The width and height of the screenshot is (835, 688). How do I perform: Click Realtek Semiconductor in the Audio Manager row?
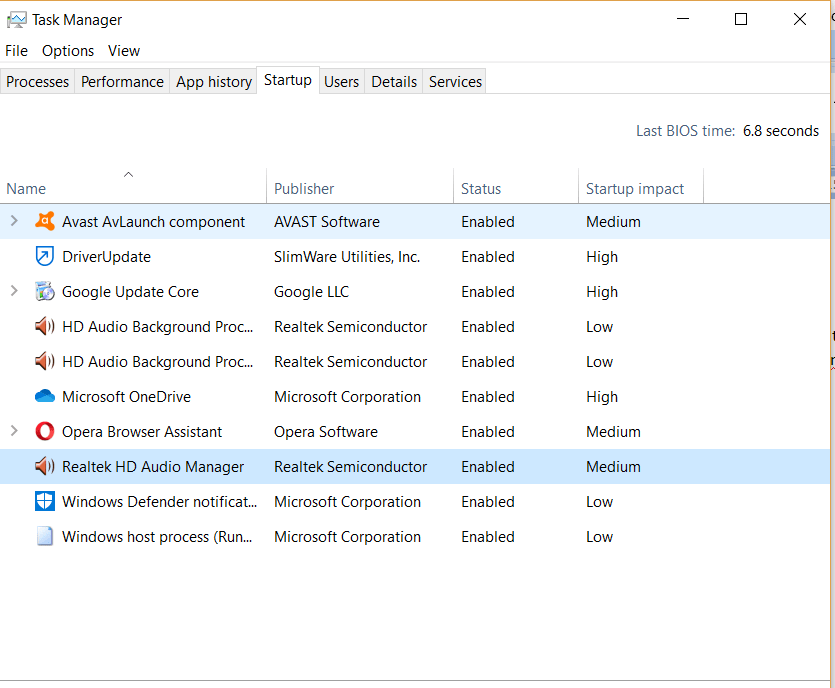(350, 467)
